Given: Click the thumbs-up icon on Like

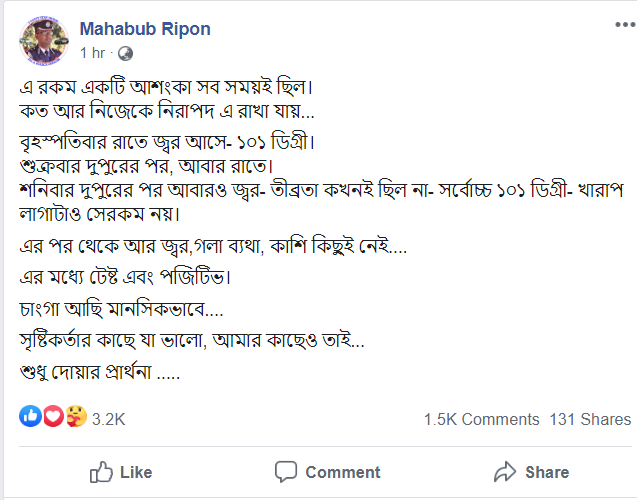Looking at the screenshot, I should [x=101, y=472].
